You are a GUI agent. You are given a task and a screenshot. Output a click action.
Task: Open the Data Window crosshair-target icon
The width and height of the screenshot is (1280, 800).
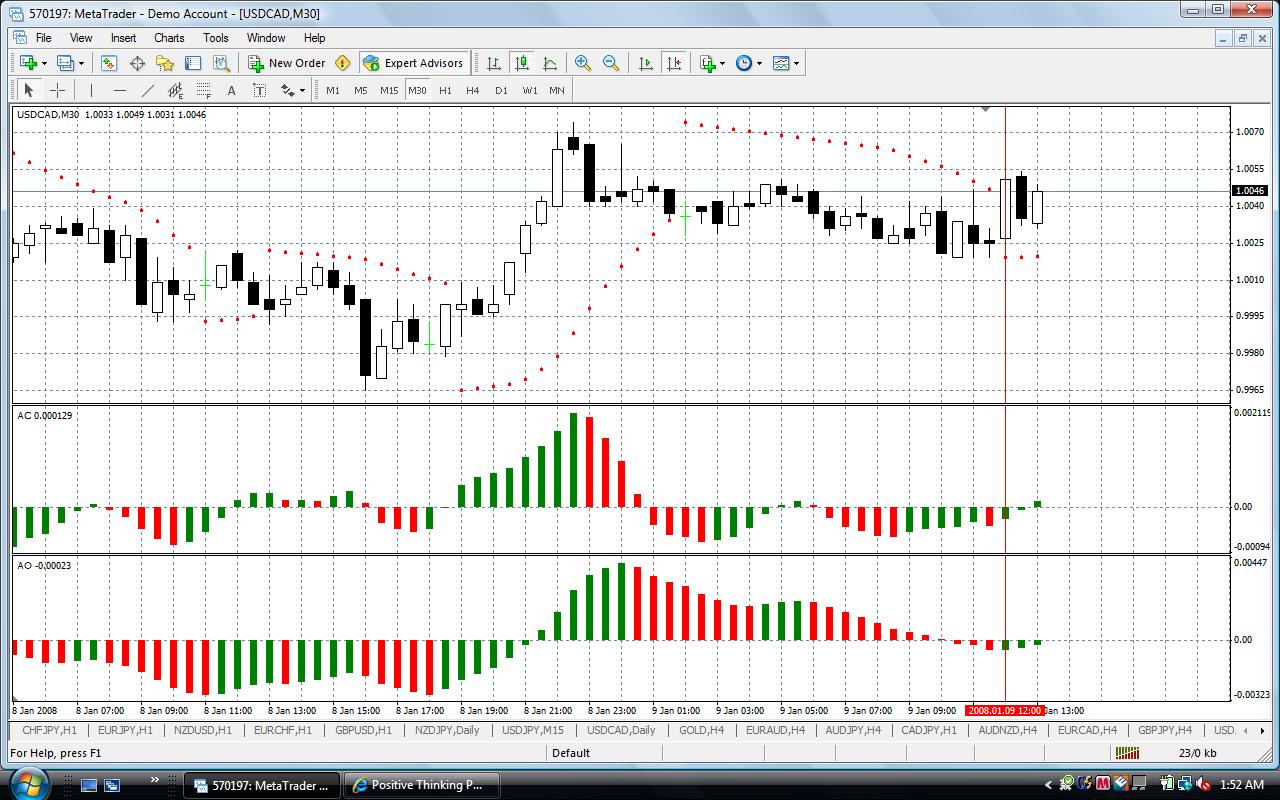point(137,63)
